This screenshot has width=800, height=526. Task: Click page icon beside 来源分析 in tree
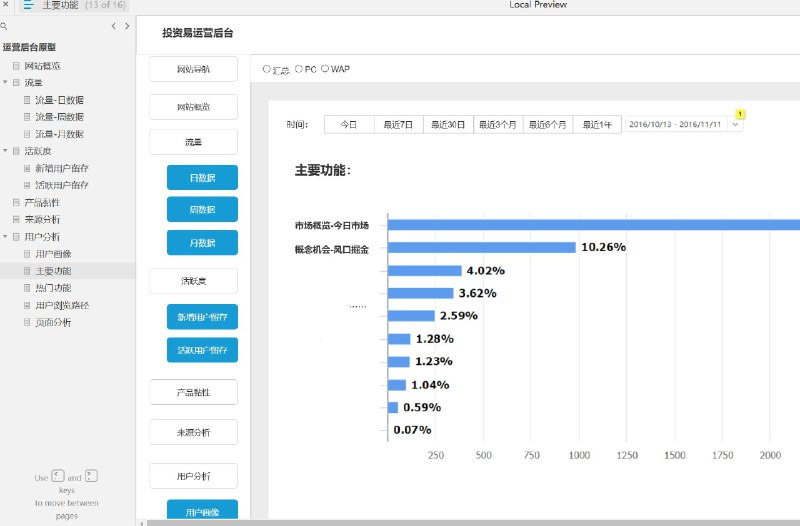(x=16, y=219)
